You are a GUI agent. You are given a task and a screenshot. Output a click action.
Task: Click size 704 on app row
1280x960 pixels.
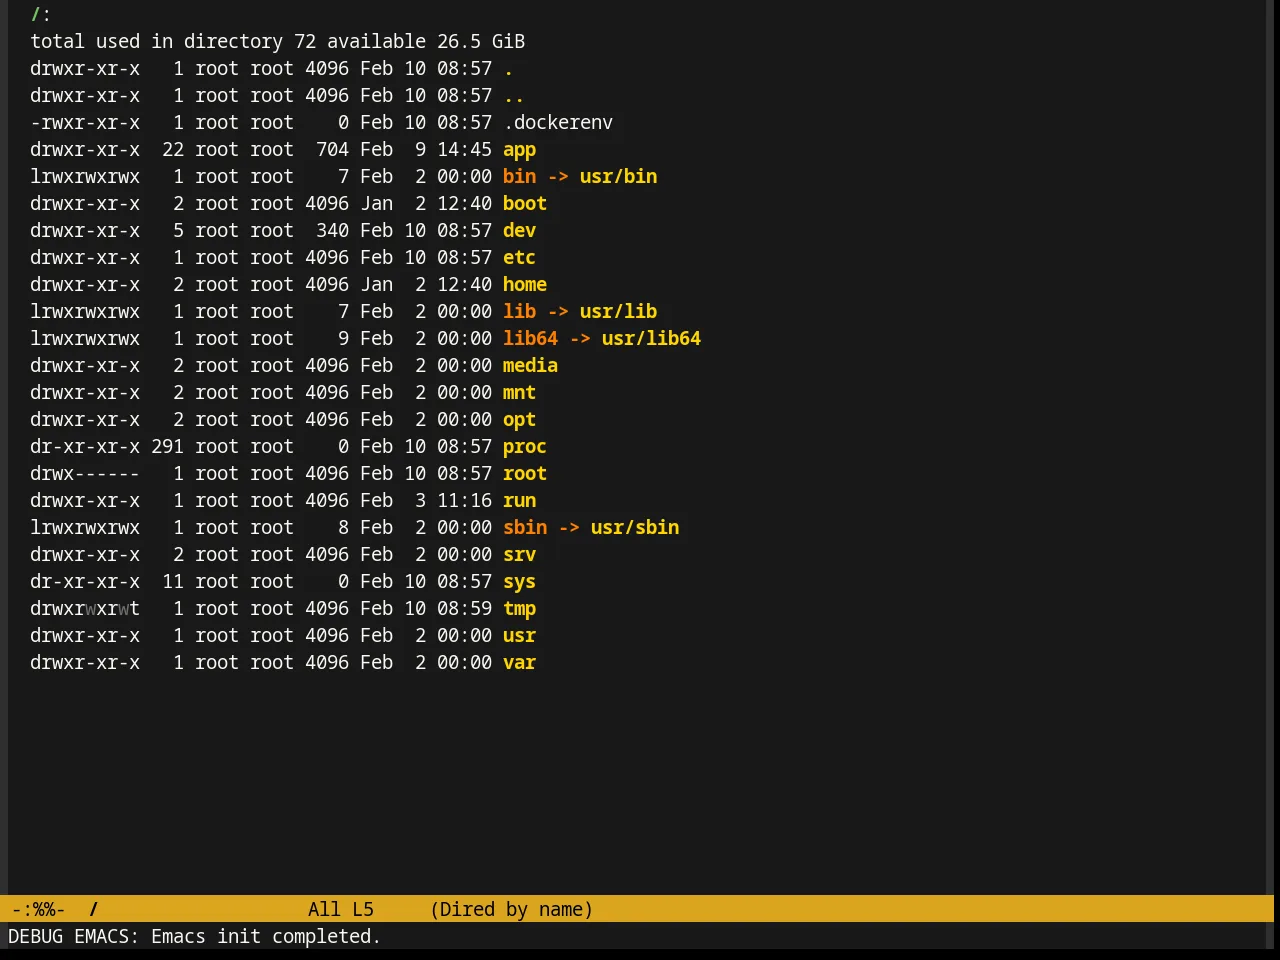click(332, 150)
